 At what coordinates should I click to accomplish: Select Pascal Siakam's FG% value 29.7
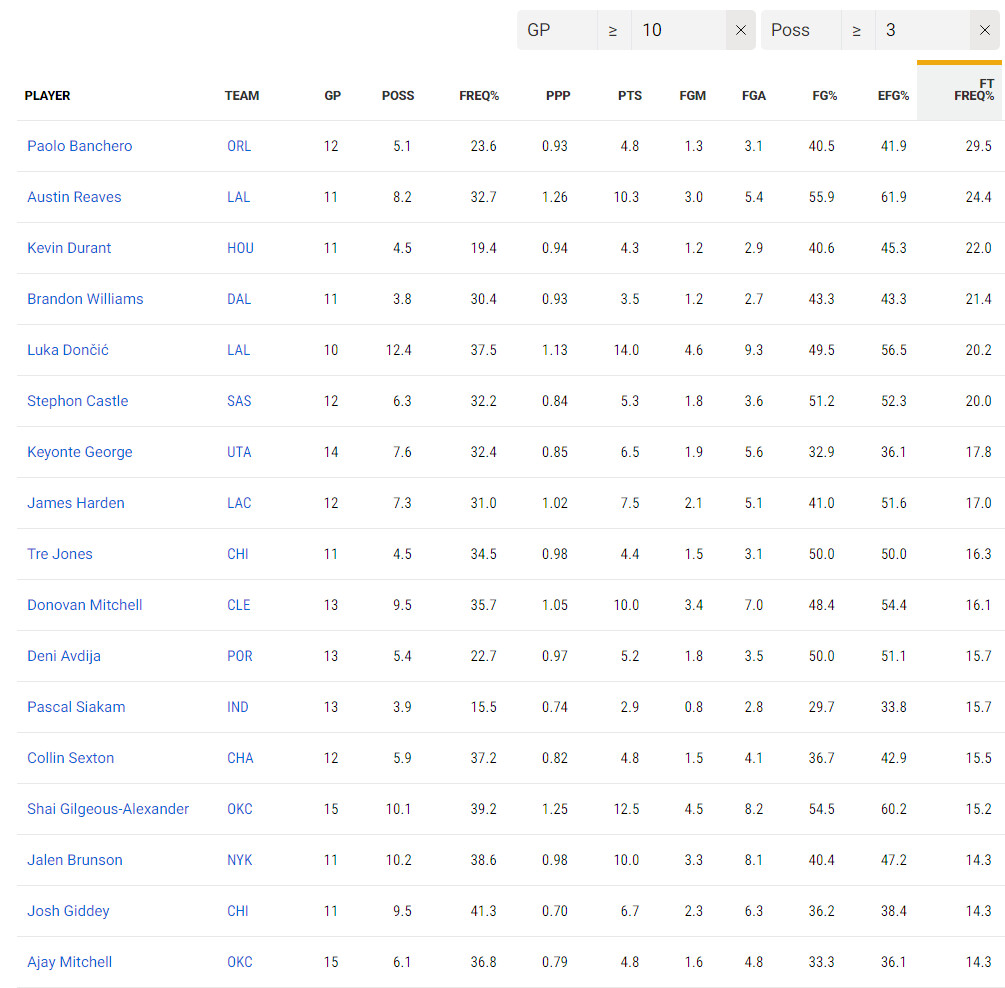click(x=821, y=707)
